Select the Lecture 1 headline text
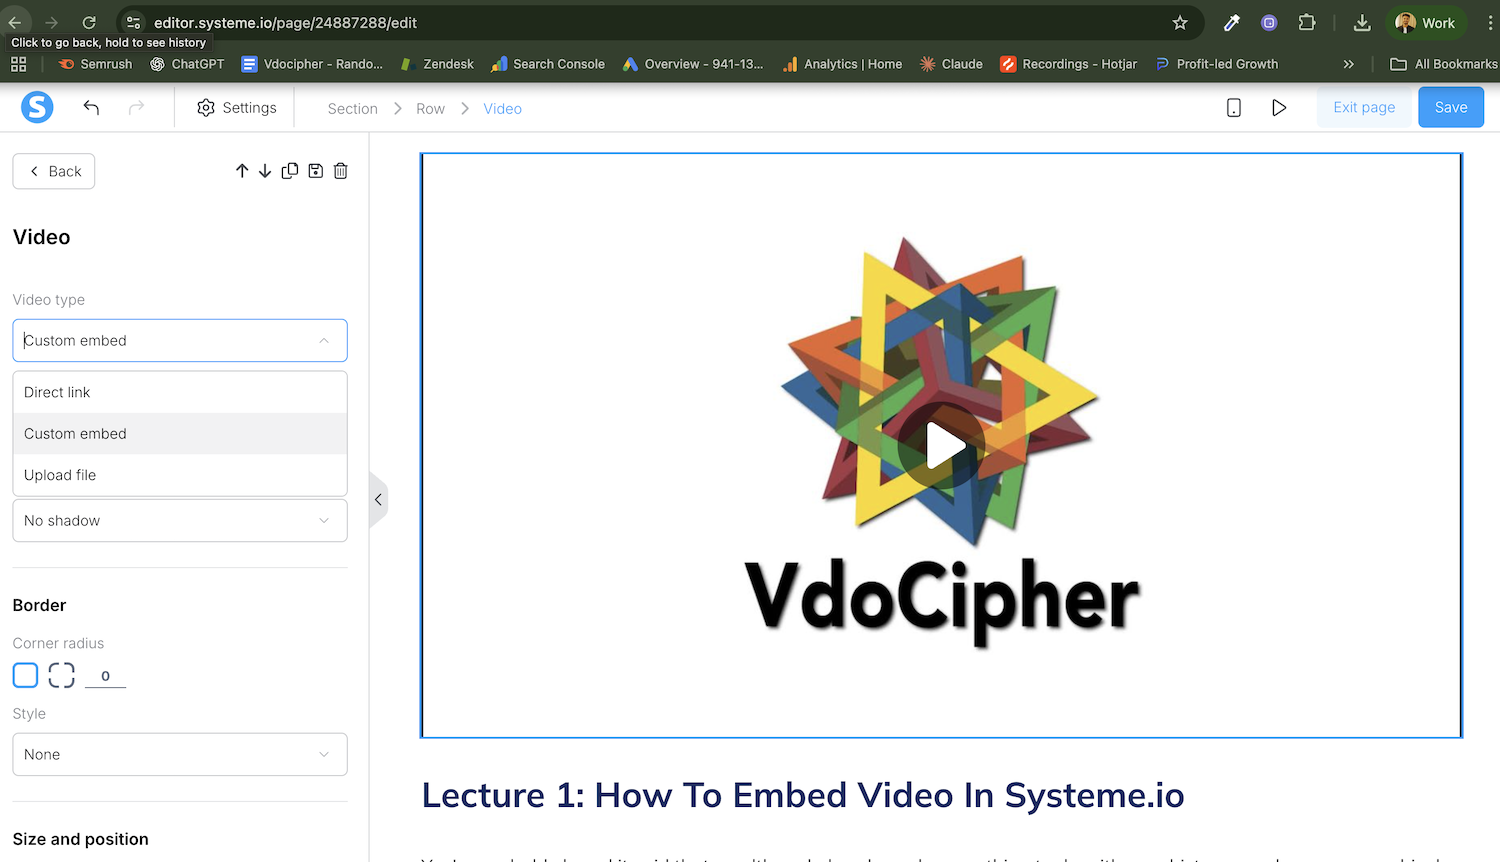 coord(803,795)
